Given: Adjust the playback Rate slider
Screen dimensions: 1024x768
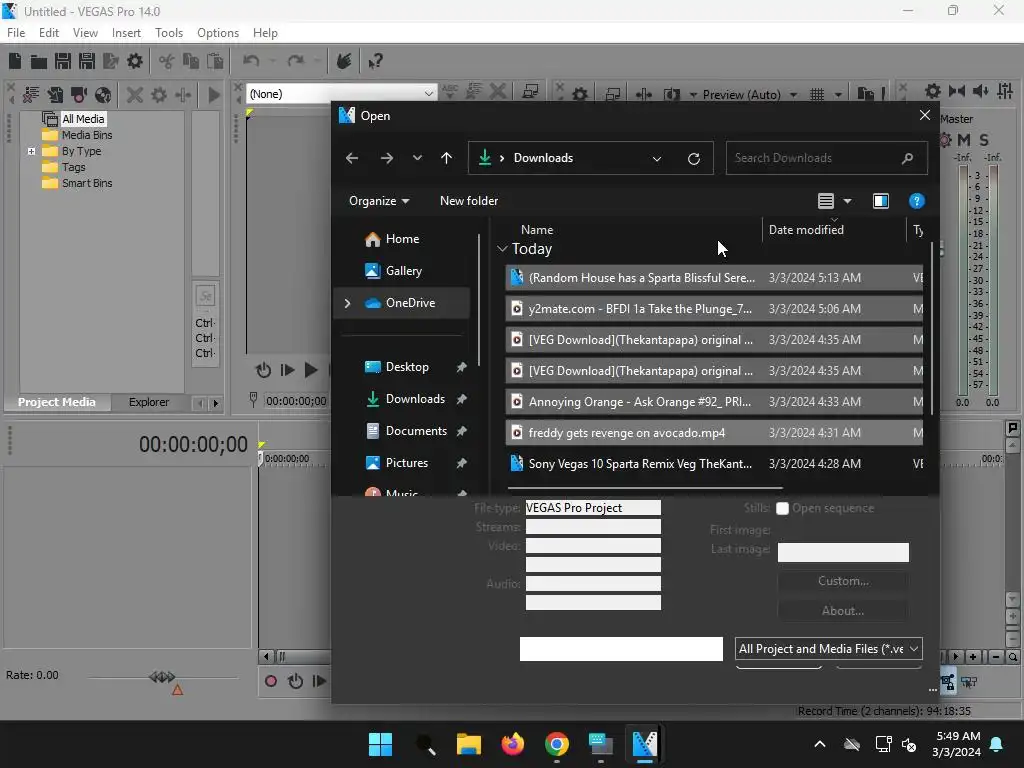Looking at the screenshot, I should pos(163,677).
